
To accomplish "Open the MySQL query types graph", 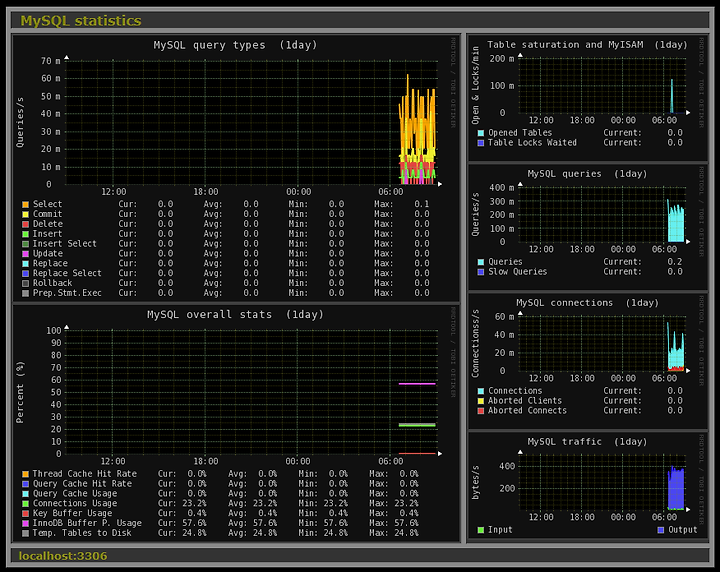I will (x=236, y=168).
